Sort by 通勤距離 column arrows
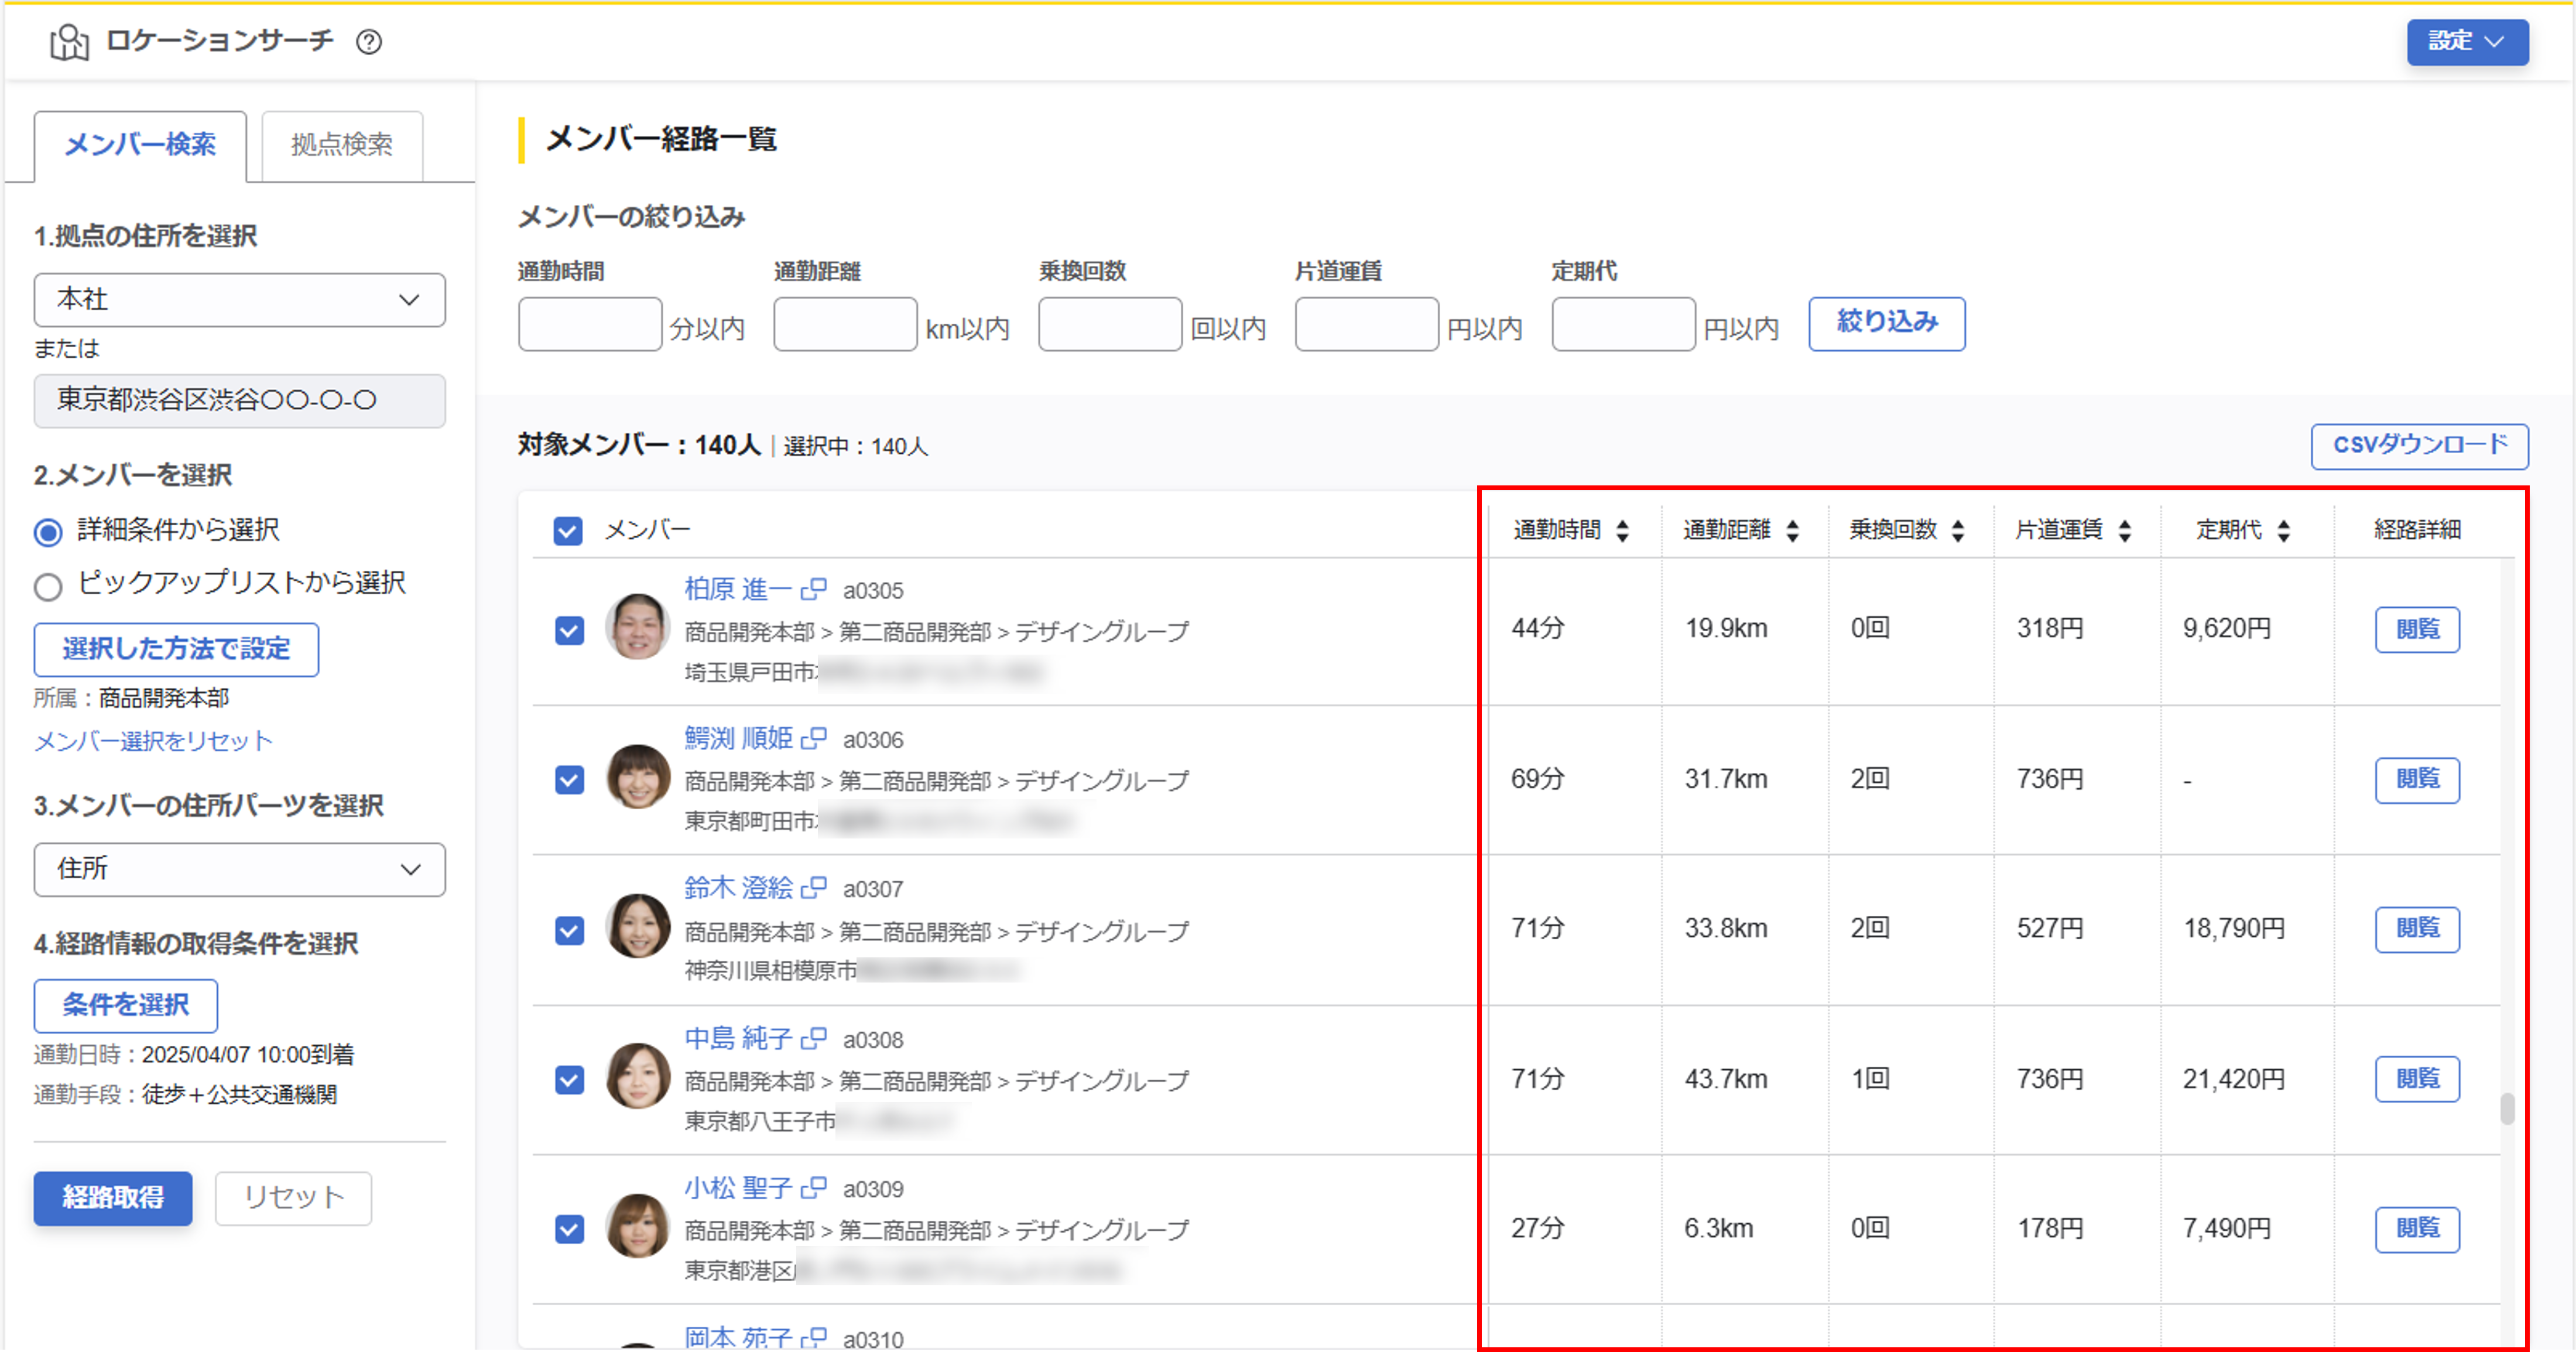Screen dimensions: 2576x1352 (x=1792, y=530)
